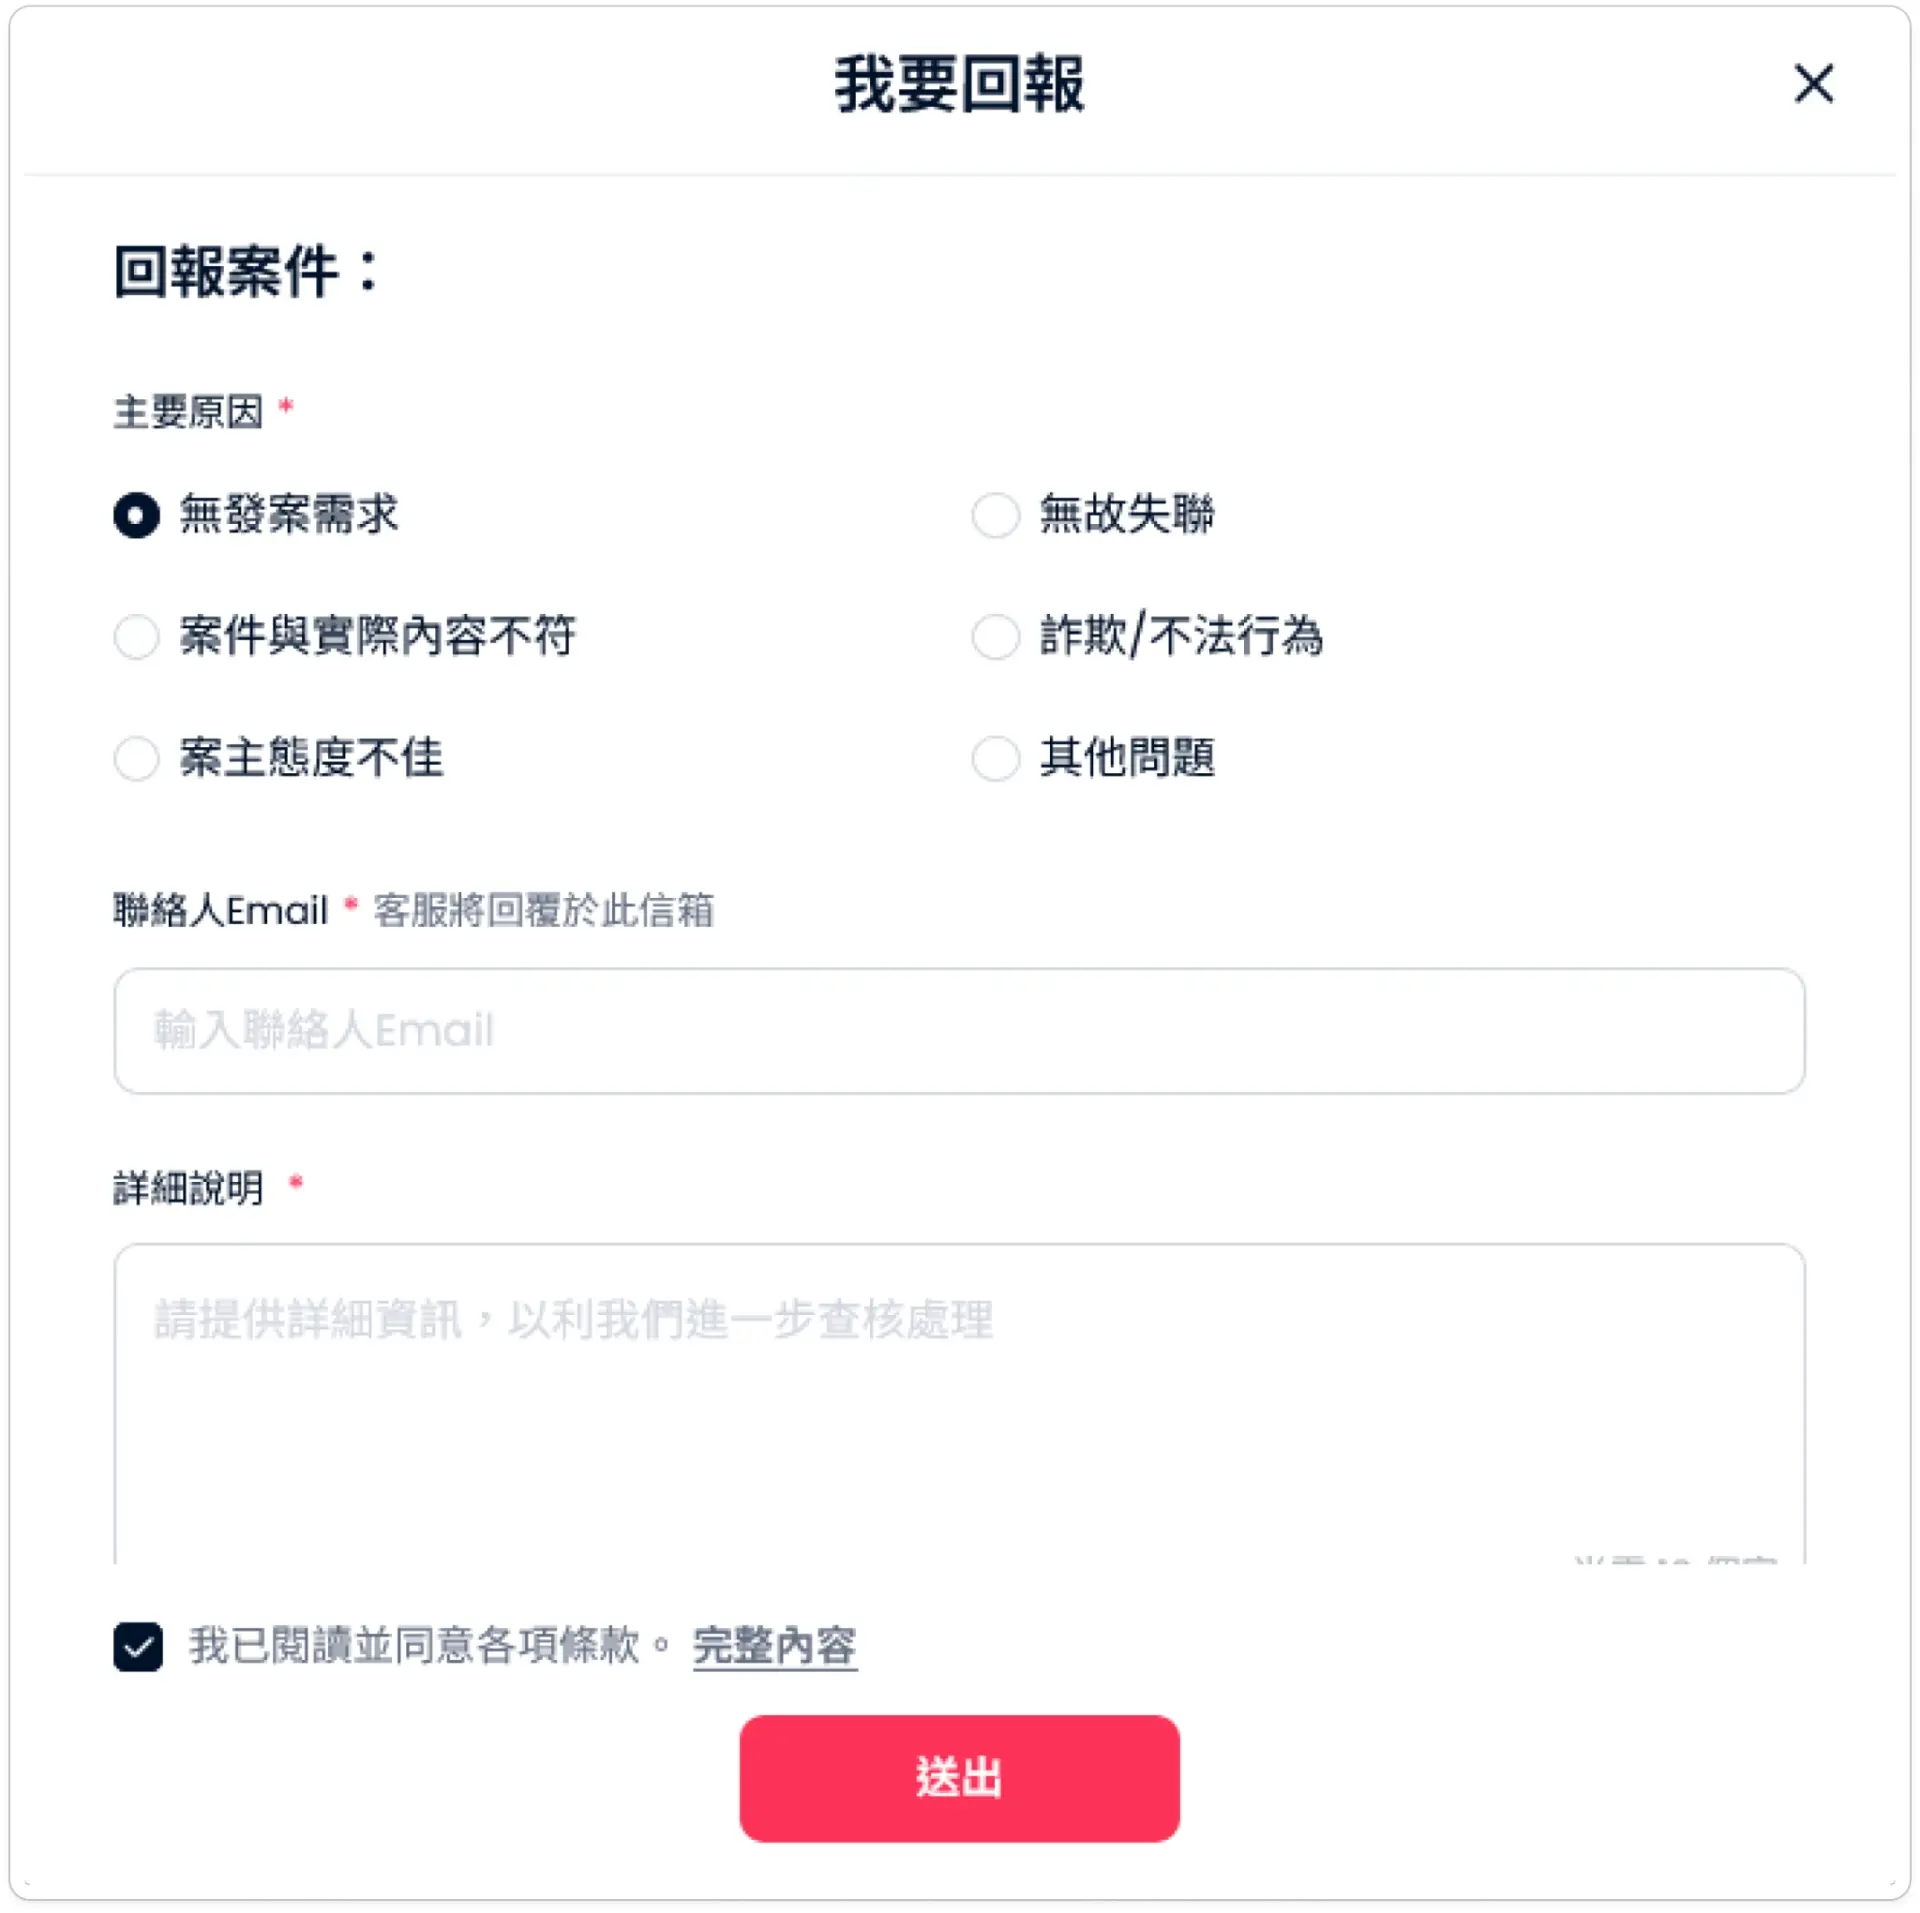Click into the 詳細說明 text area
The height and width of the screenshot is (1913, 1920).
click(x=958, y=1420)
